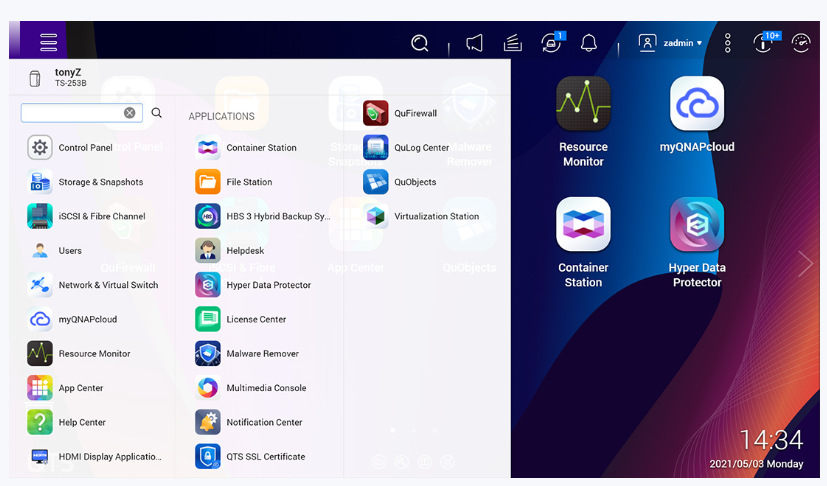Screen dimensions: 827x486
Task: Open QuFirewall from the applications list
Action: [415, 114]
